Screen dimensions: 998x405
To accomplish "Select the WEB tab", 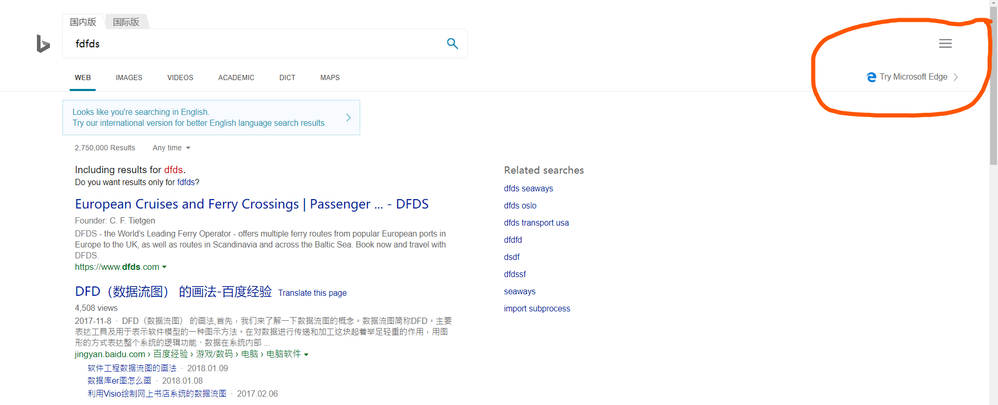I will (83, 78).
